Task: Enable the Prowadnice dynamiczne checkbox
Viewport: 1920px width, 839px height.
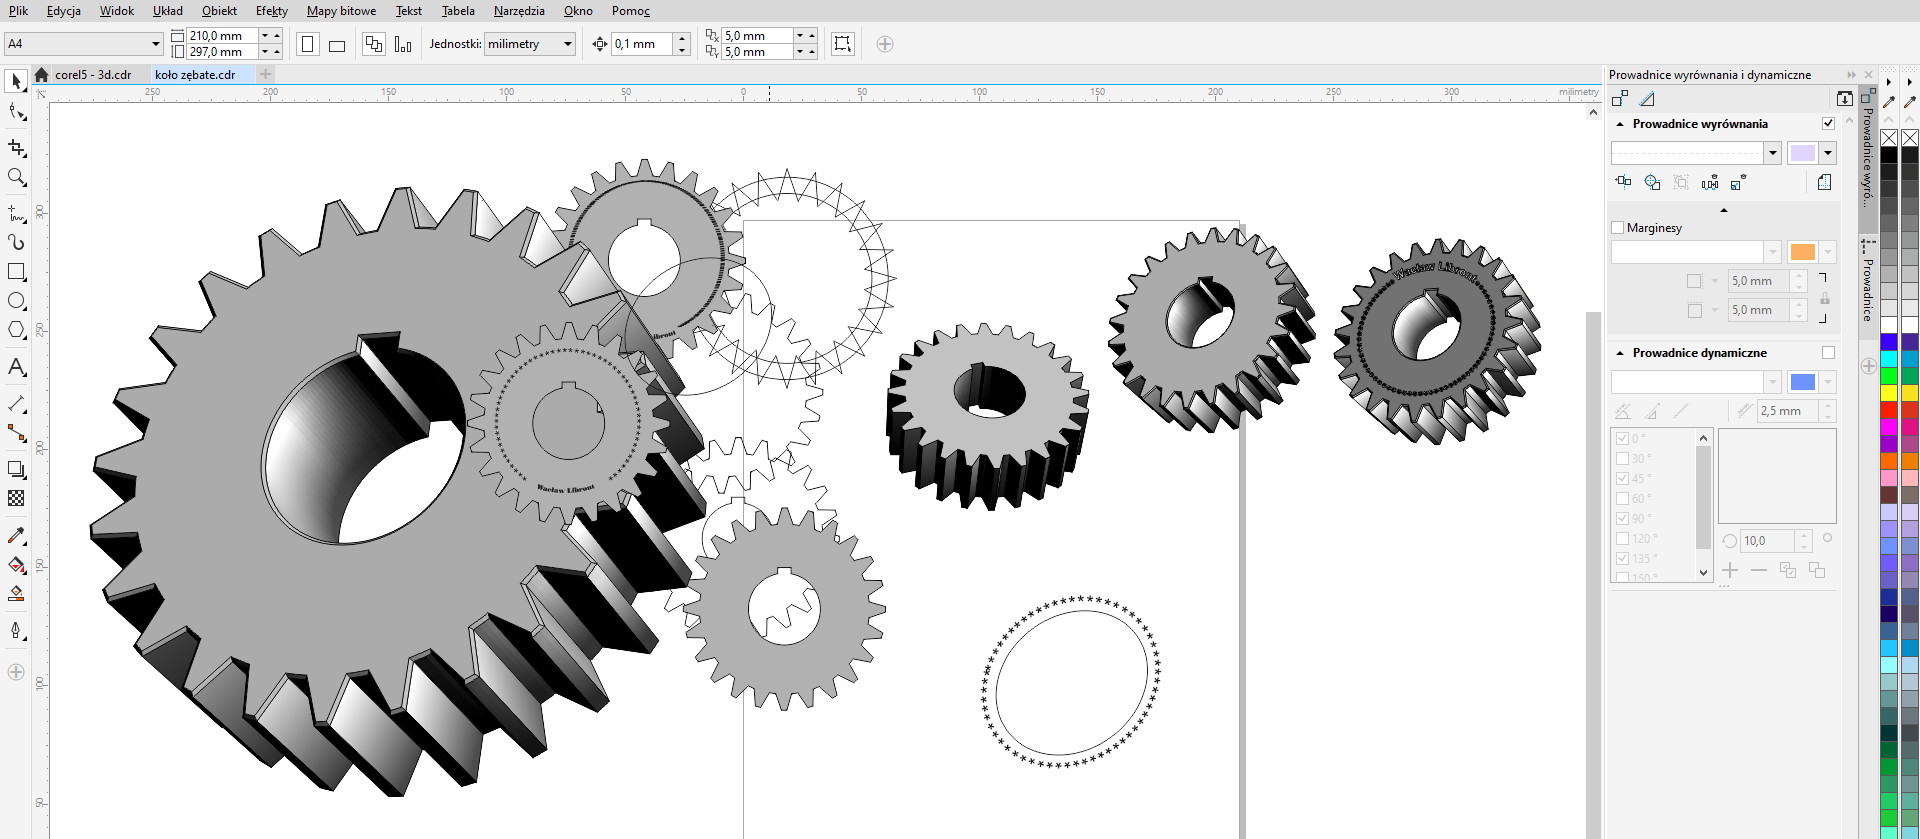Action: click(1828, 353)
